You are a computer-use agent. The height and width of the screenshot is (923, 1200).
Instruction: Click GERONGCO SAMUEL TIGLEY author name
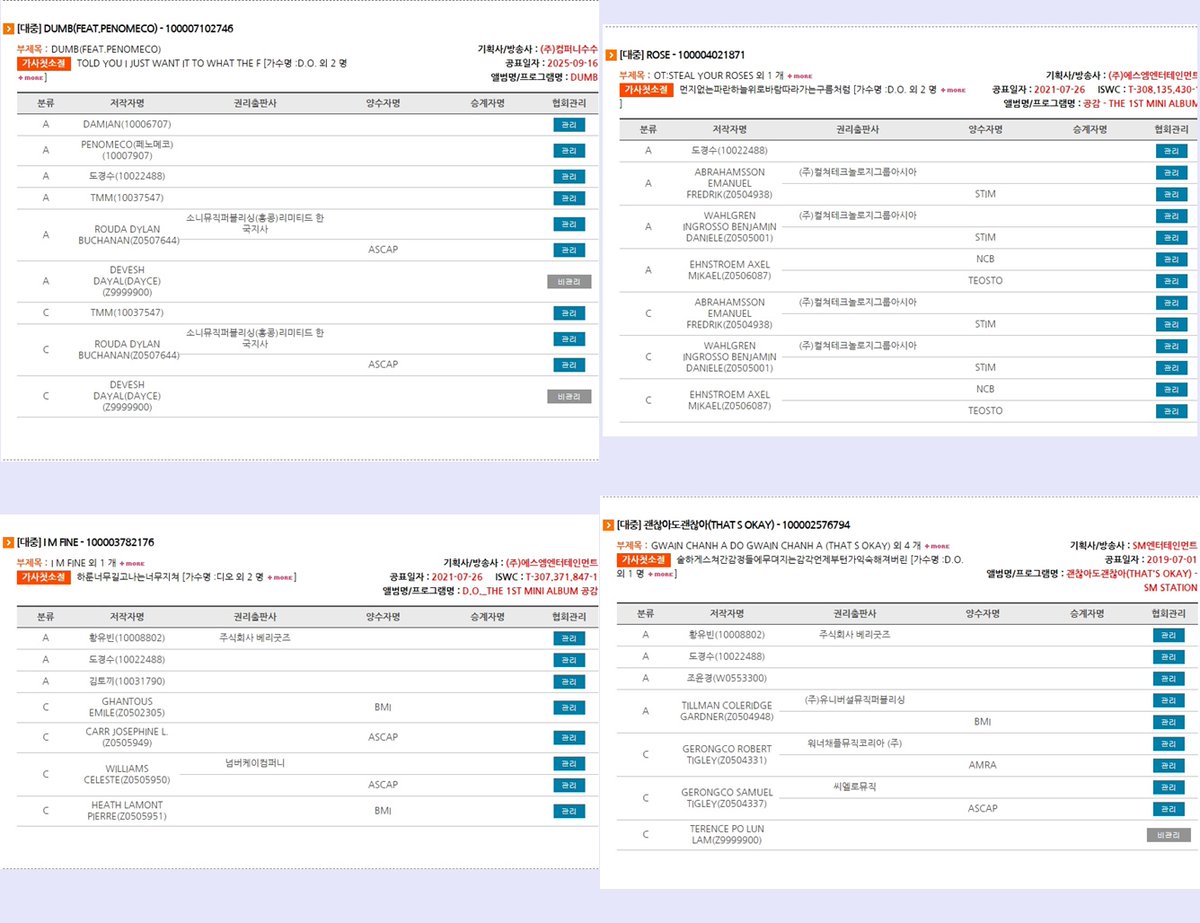(x=727, y=799)
